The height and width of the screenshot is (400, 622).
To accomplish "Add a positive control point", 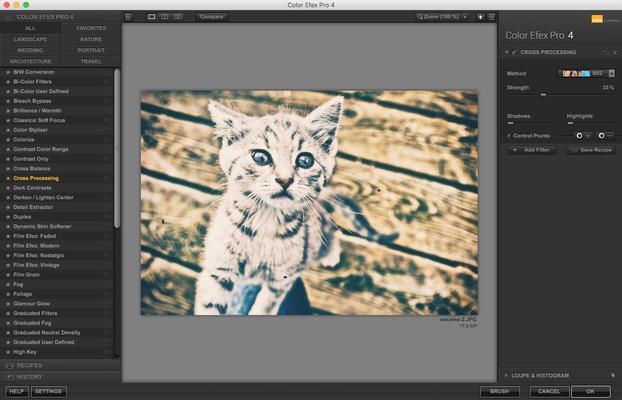I will point(583,134).
